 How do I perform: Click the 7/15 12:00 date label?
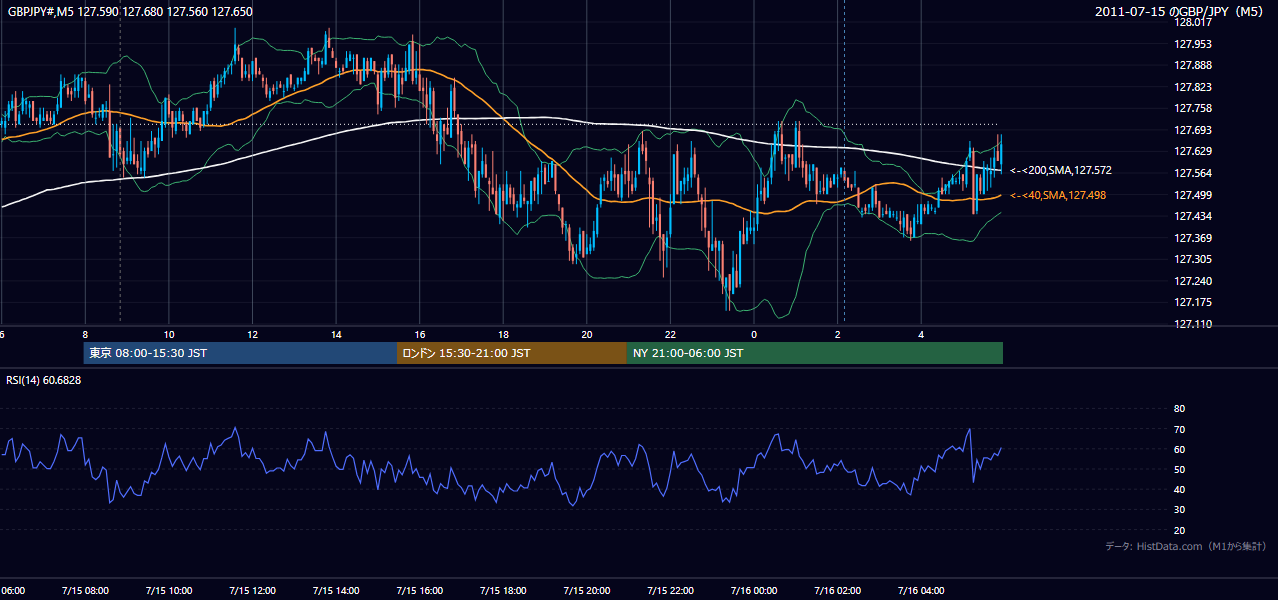click(253, 591)
